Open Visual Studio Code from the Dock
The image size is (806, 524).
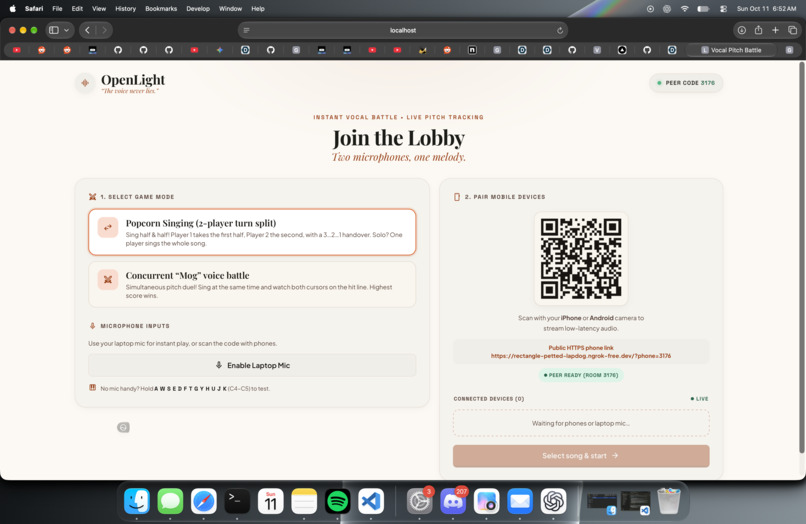point(371,501)
